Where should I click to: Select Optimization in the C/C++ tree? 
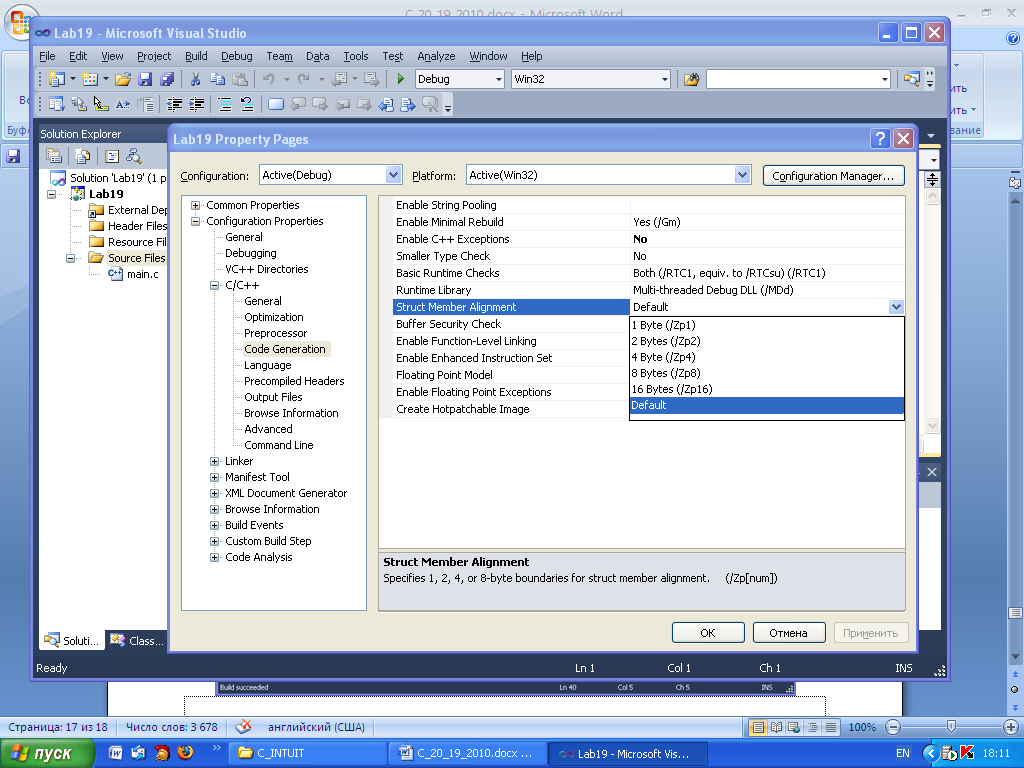tap(274, 317)
